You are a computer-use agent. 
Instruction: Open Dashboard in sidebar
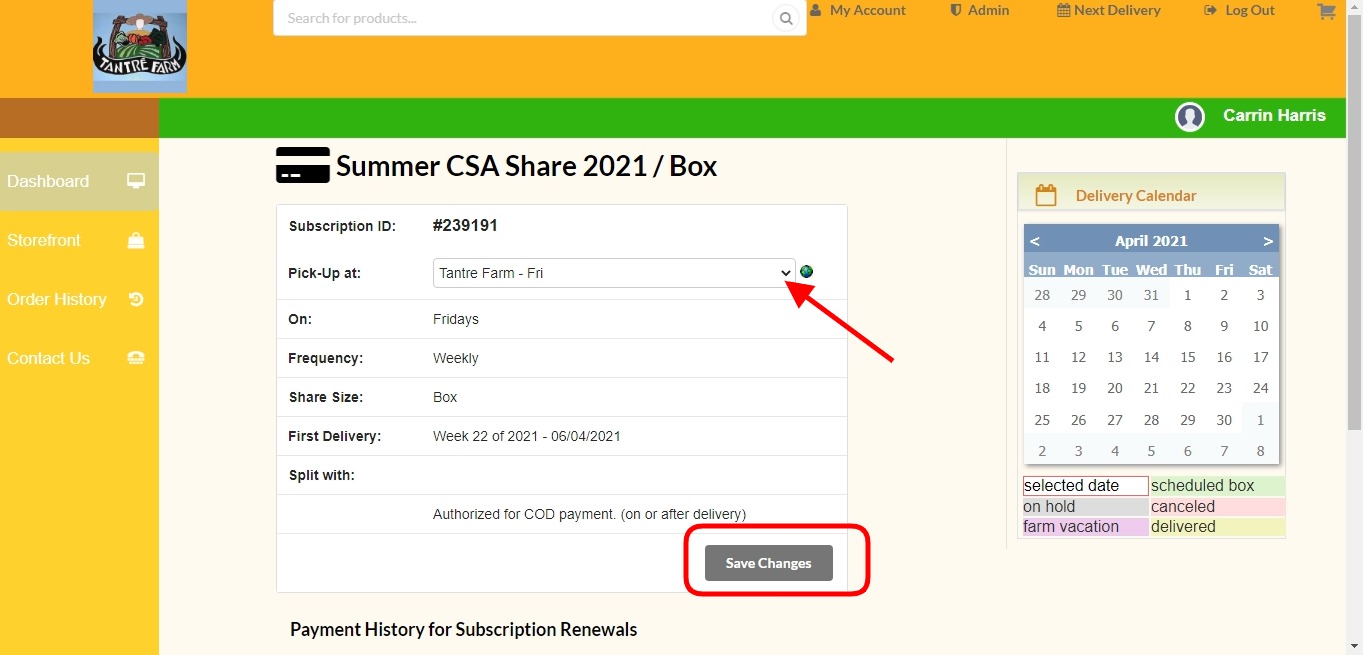click(79, 181)
